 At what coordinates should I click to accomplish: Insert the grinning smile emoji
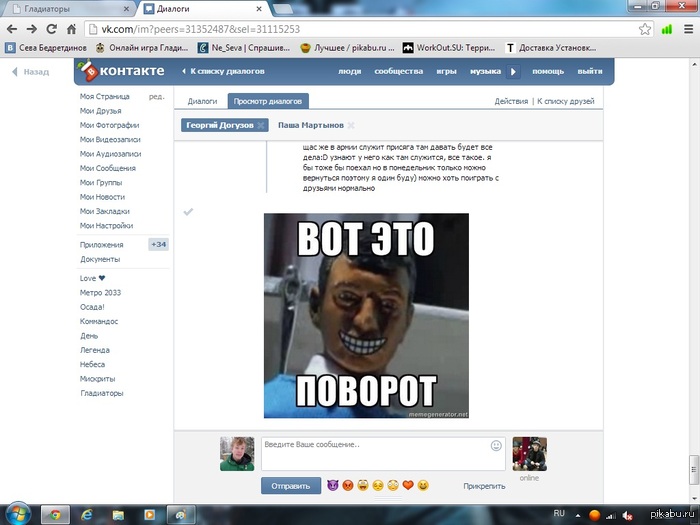[x=423, y=485]
